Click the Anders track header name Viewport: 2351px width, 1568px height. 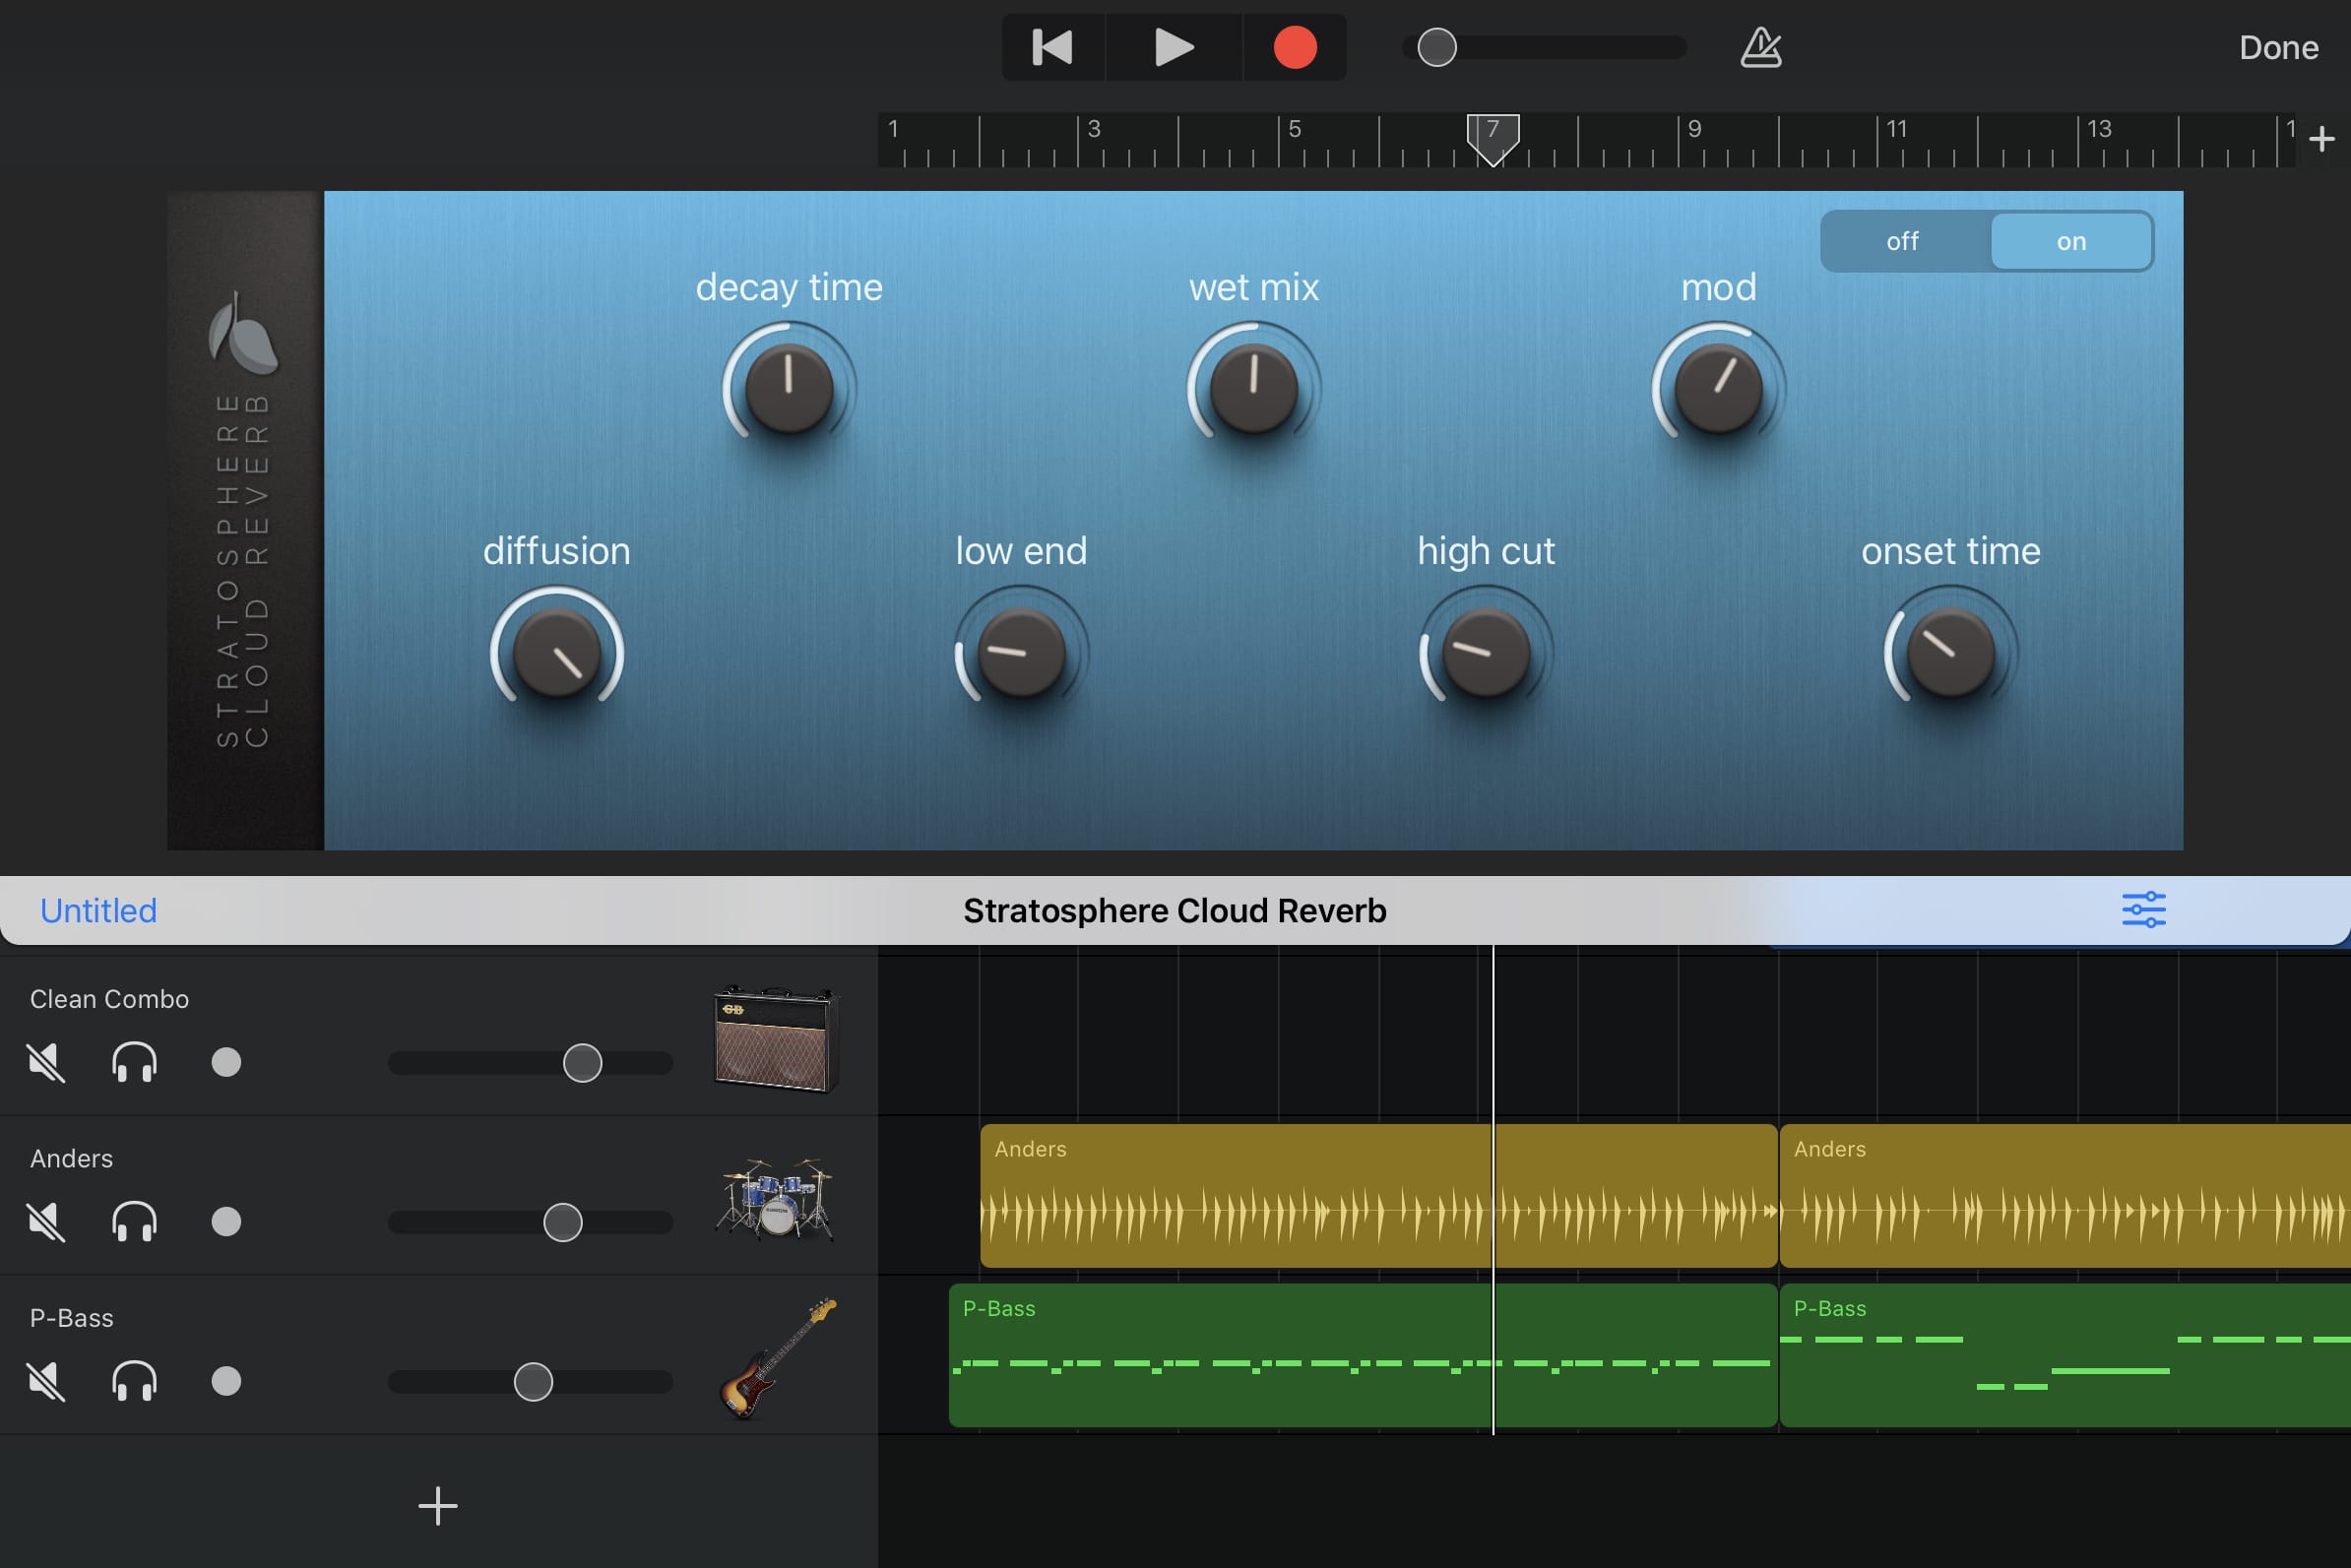click(x=71, y=1158)
